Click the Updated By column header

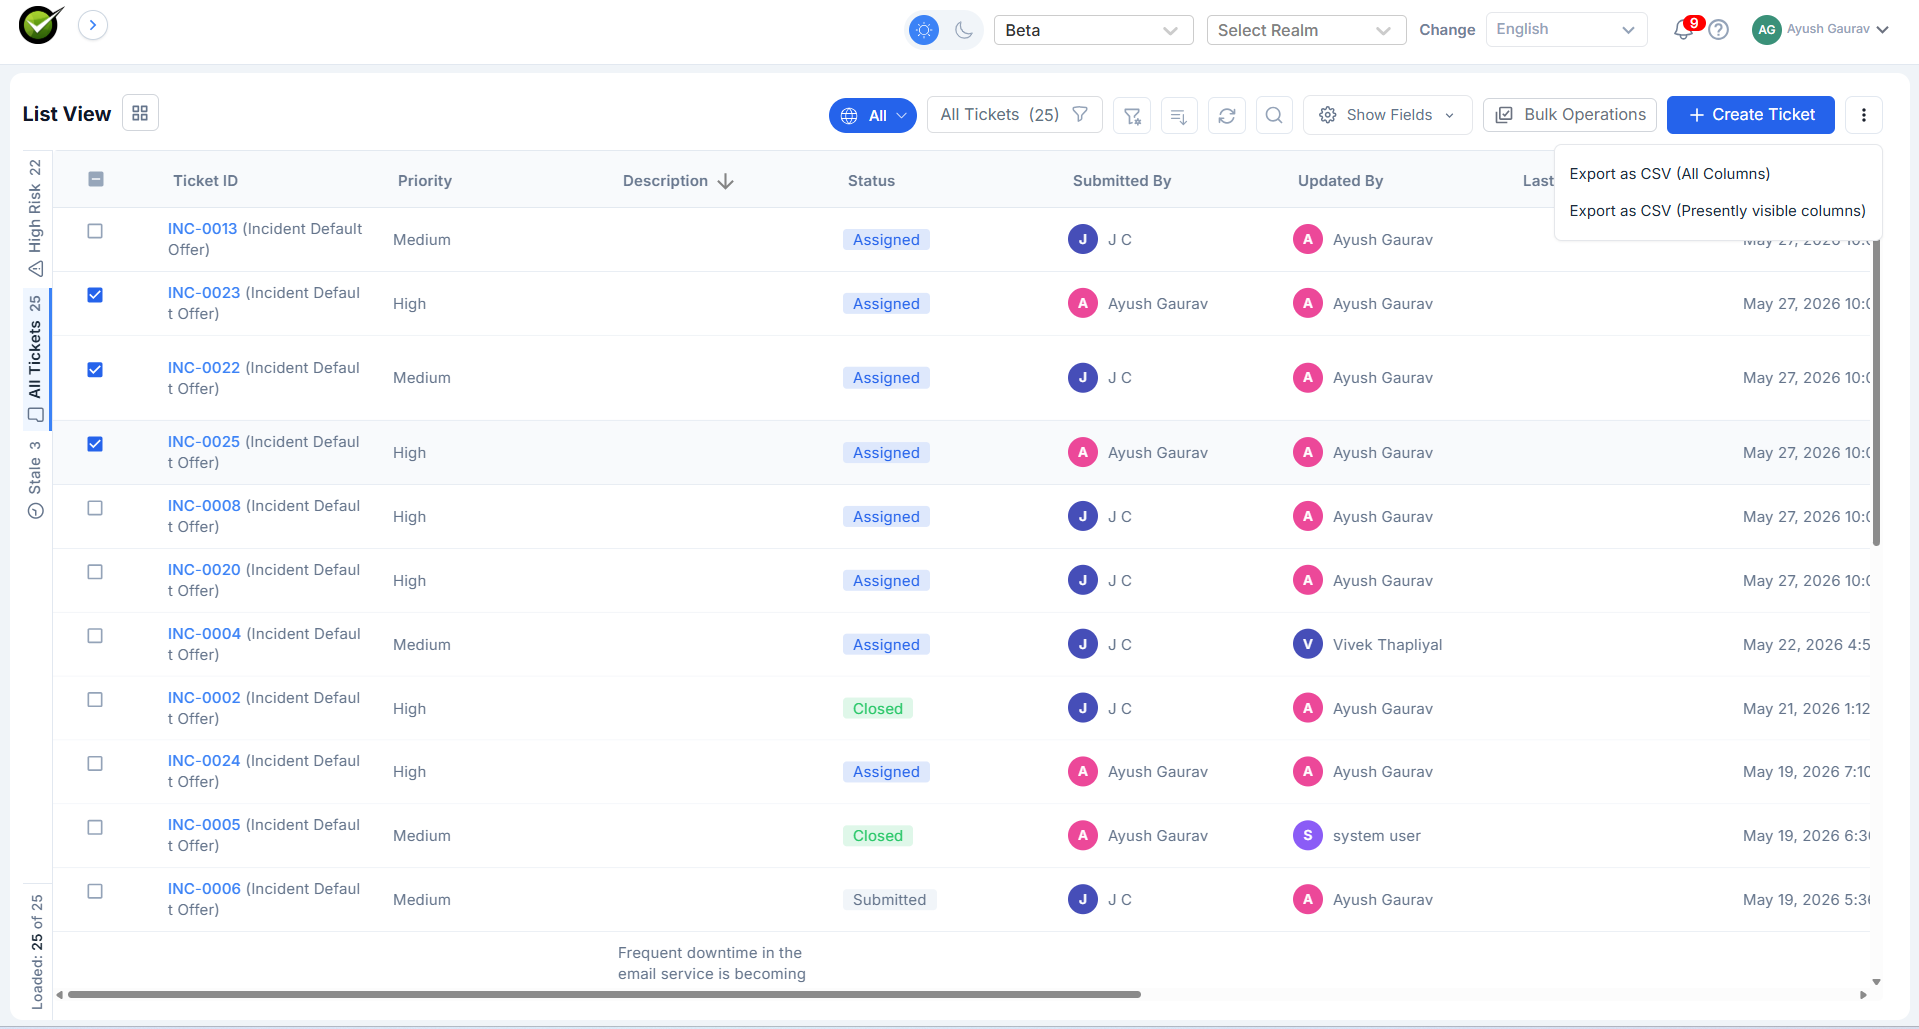tap(1340, 181)
